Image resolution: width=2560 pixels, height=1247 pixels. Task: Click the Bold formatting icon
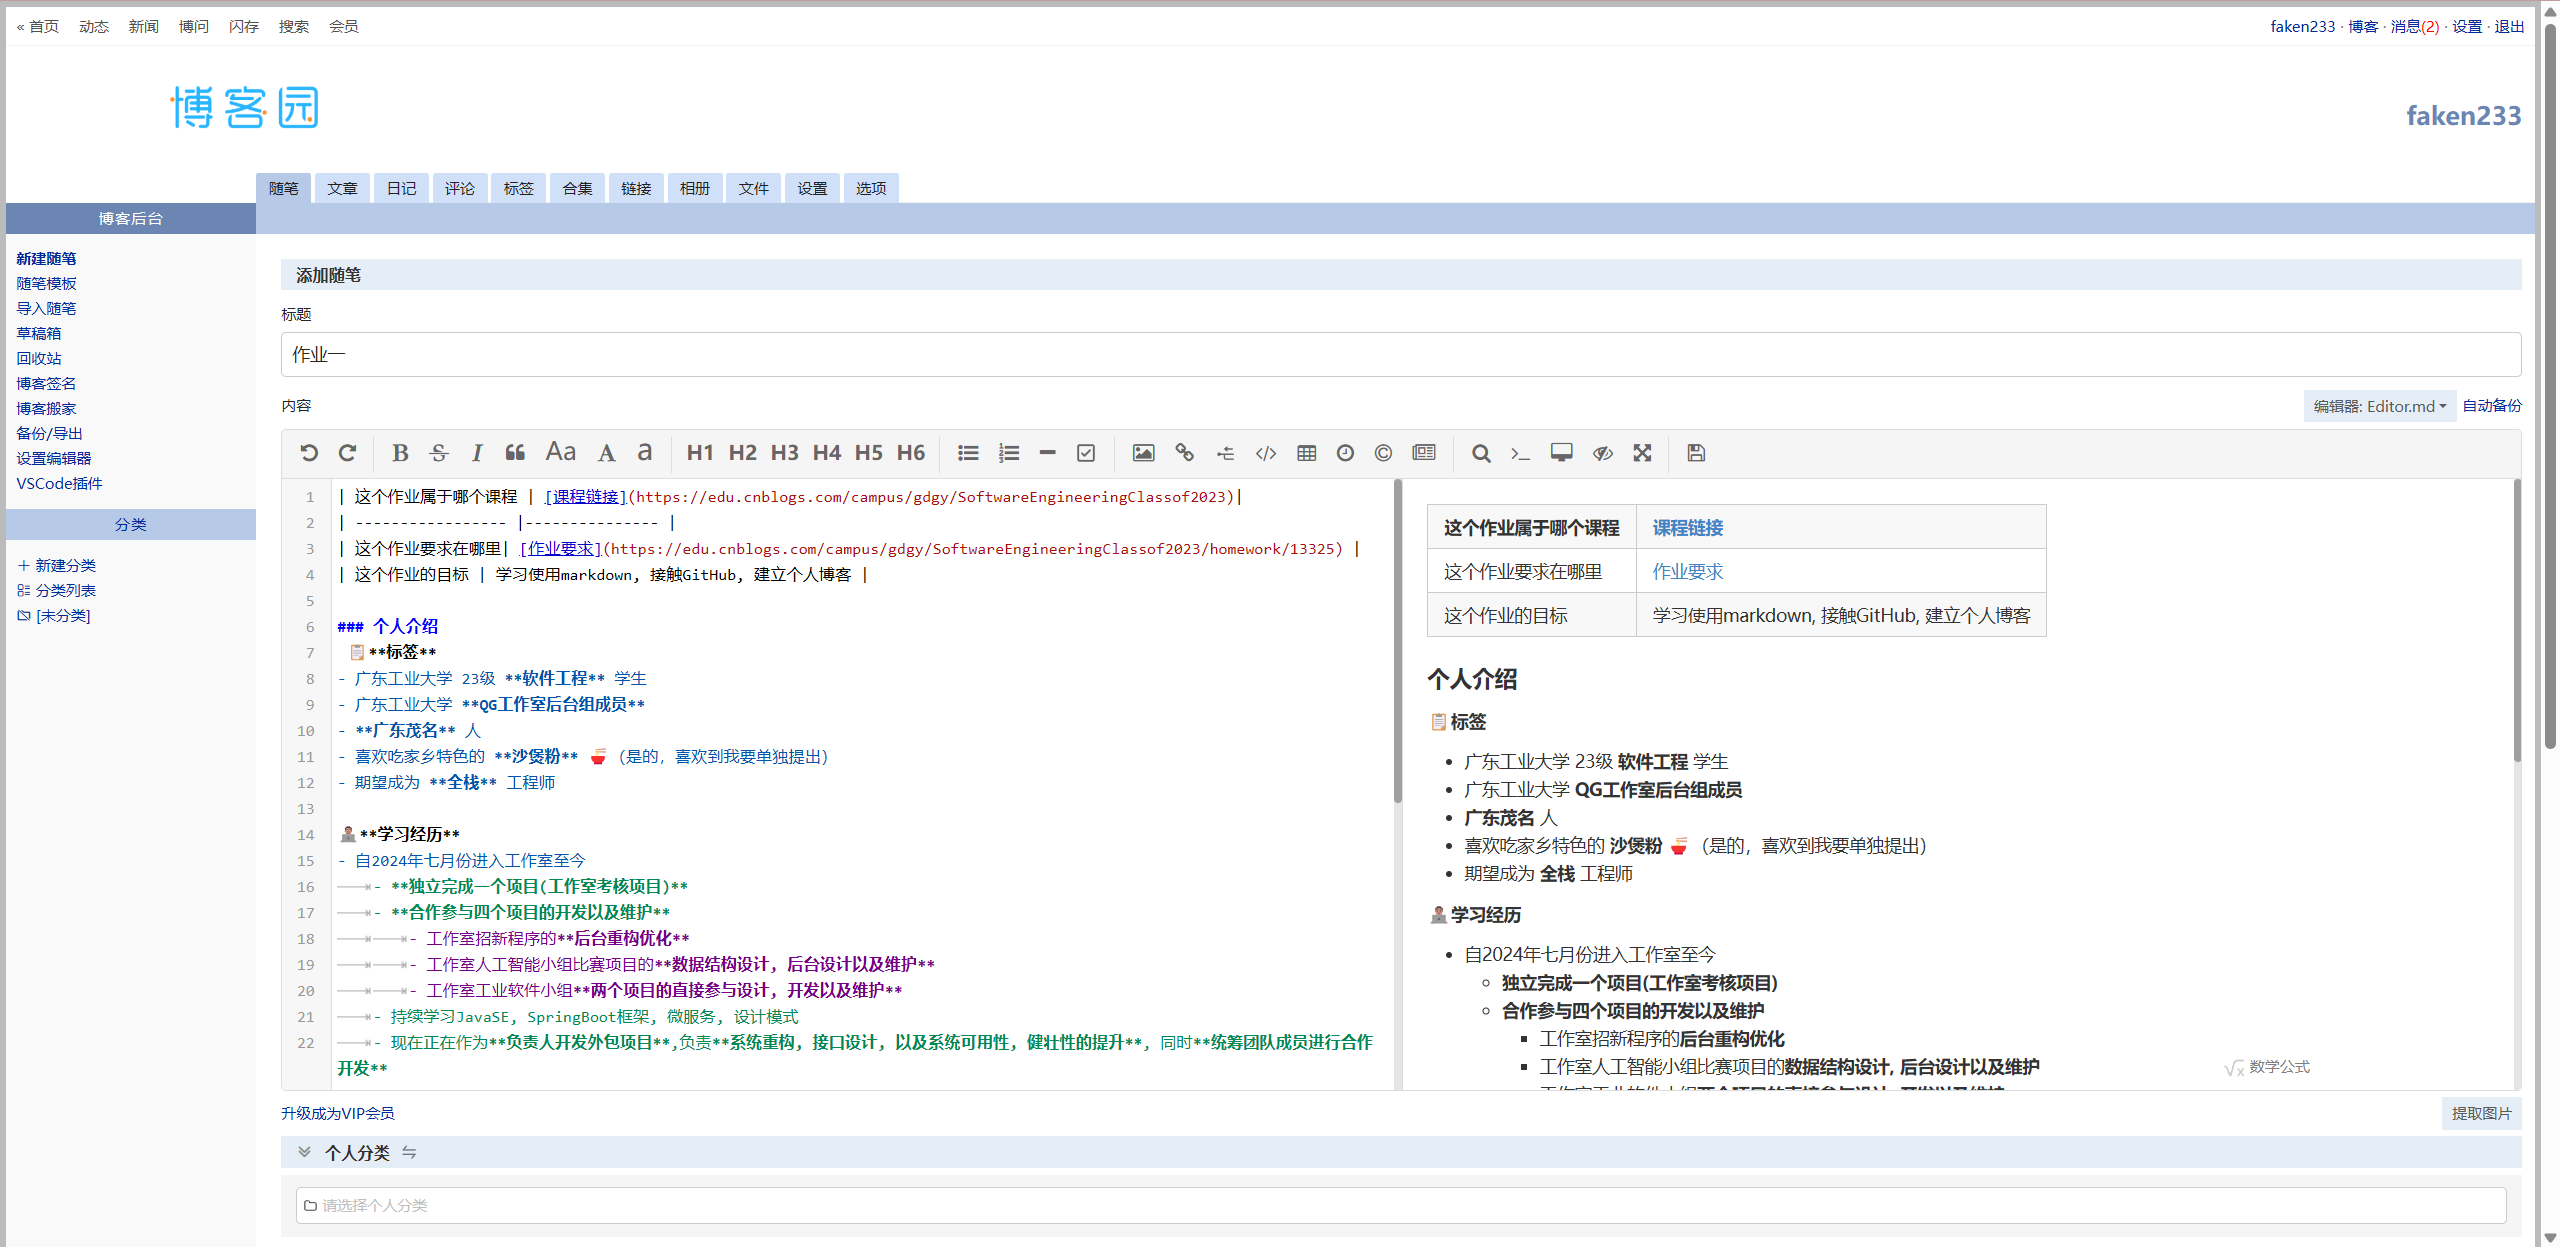tap(400, 453)
